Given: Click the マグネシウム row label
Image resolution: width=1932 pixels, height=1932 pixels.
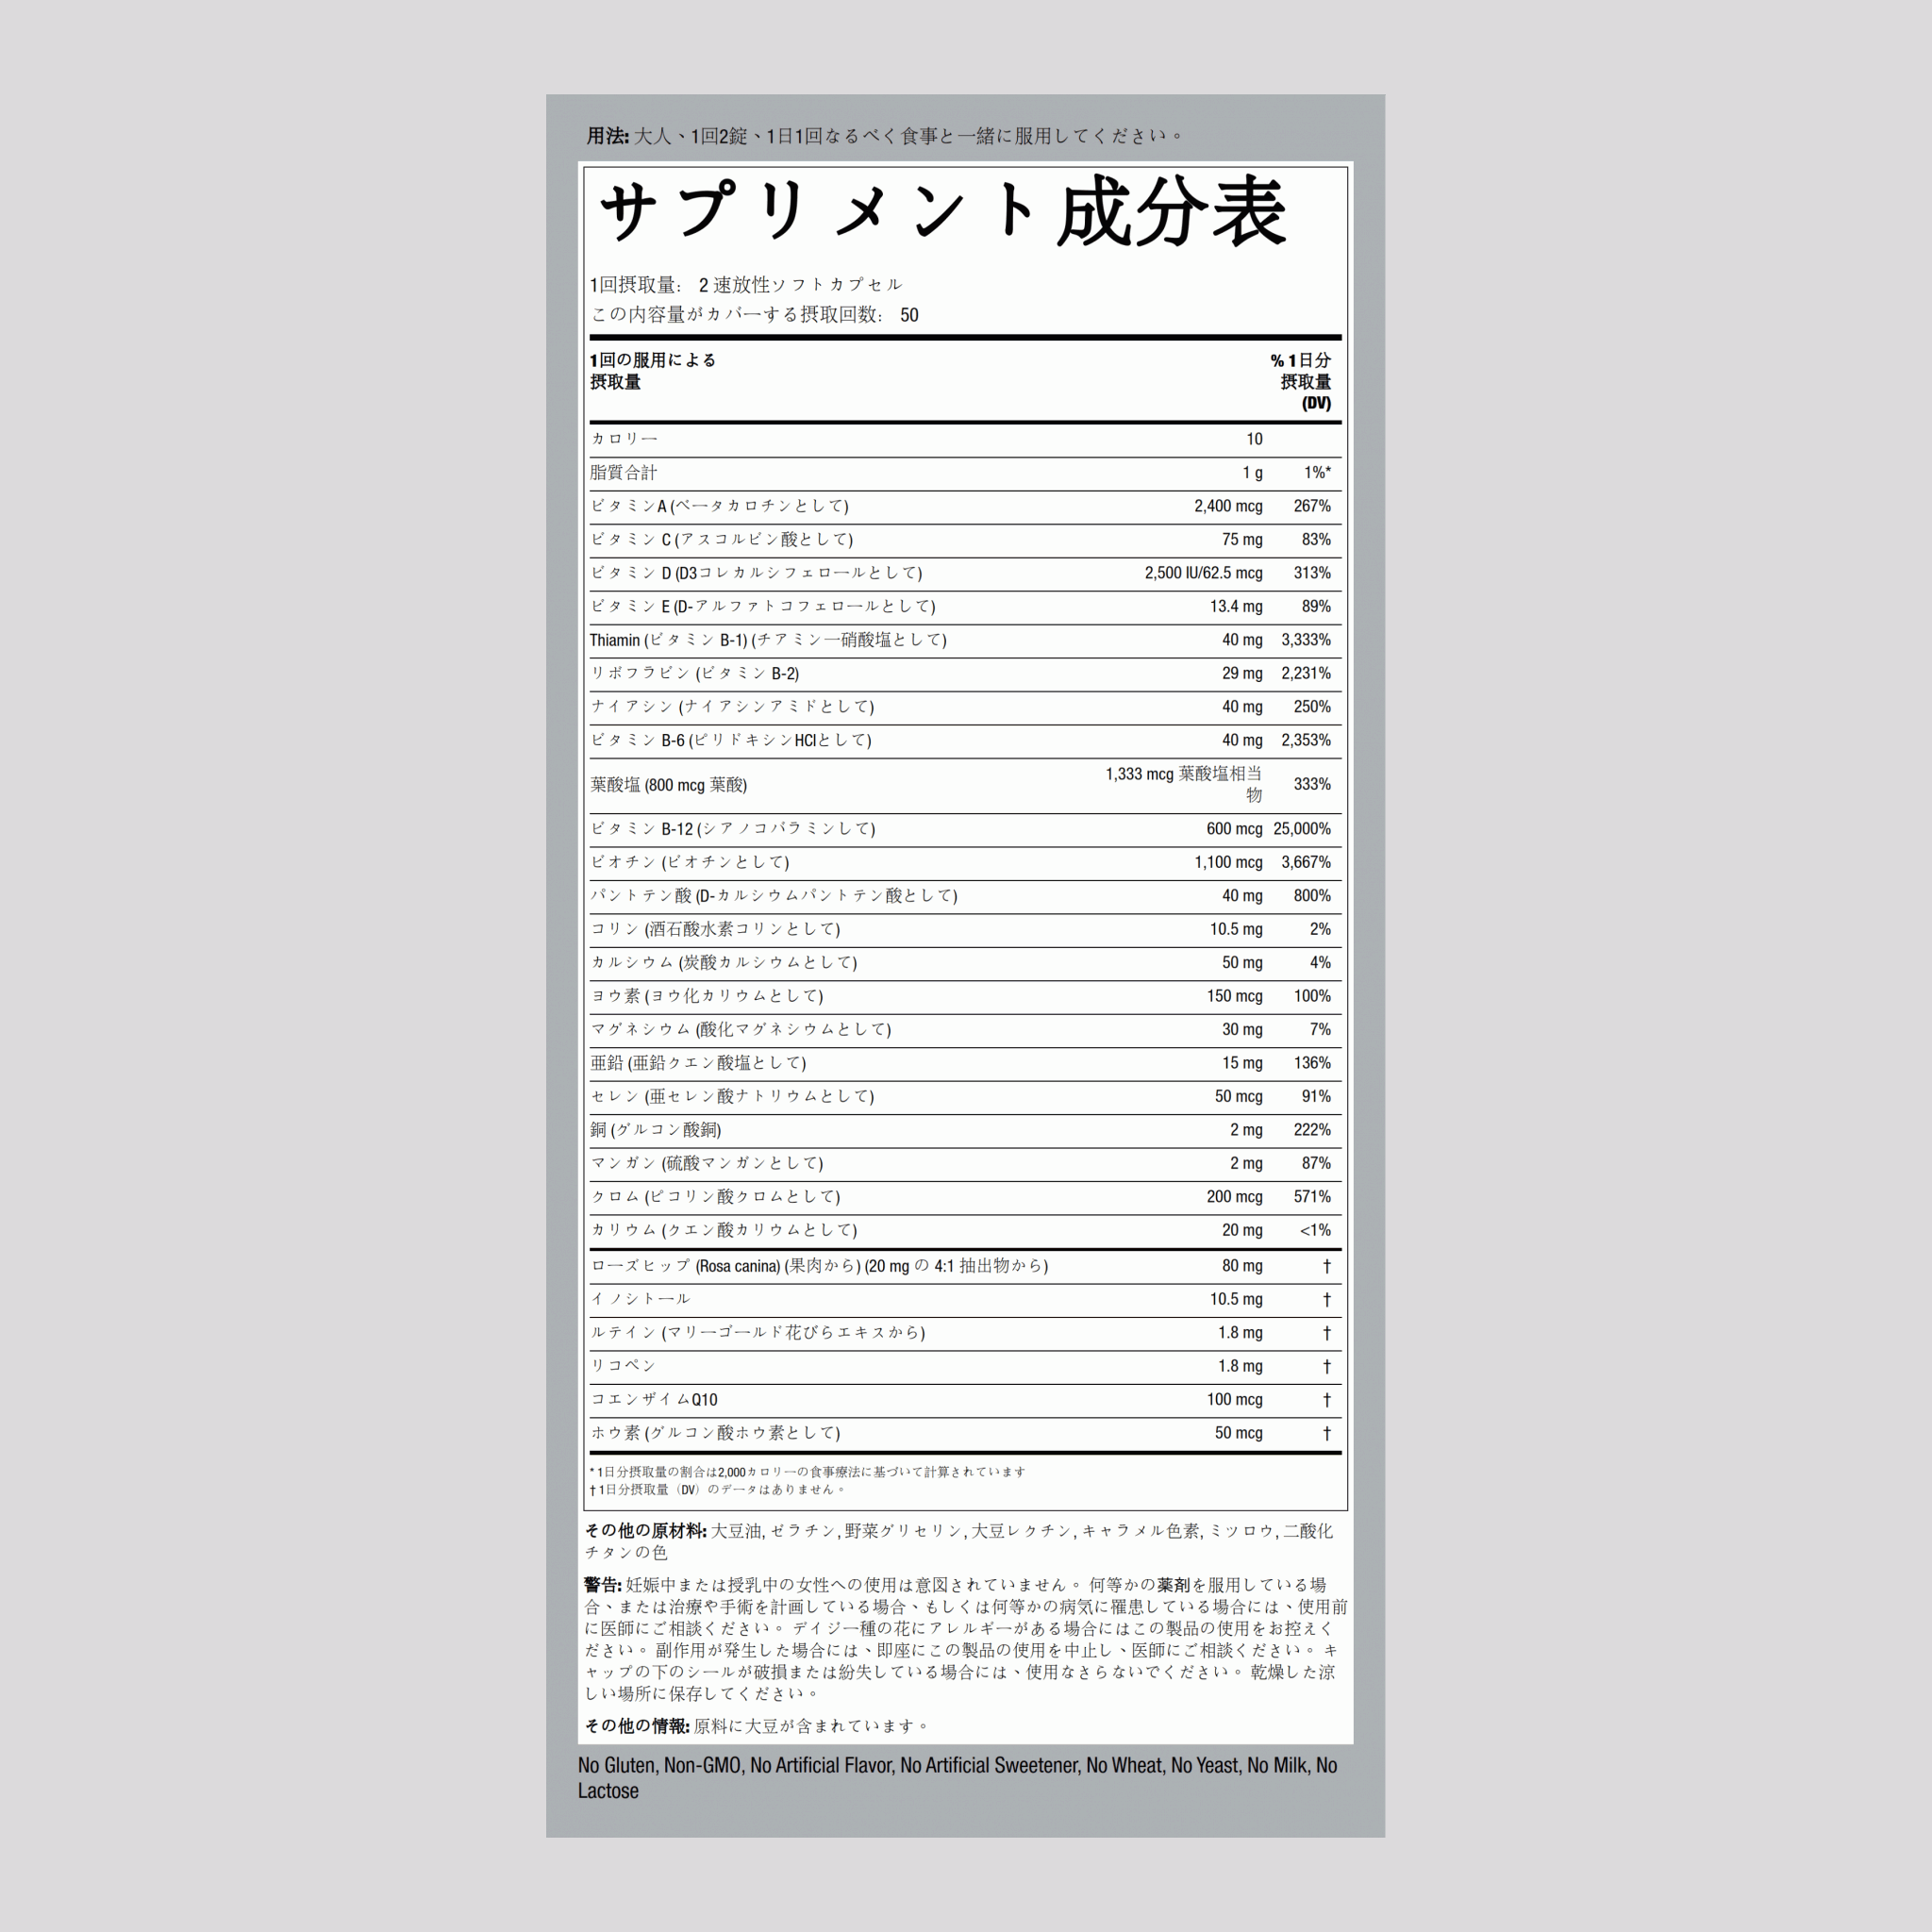Looking at the screenshot, I should [x=741, y=1030].
